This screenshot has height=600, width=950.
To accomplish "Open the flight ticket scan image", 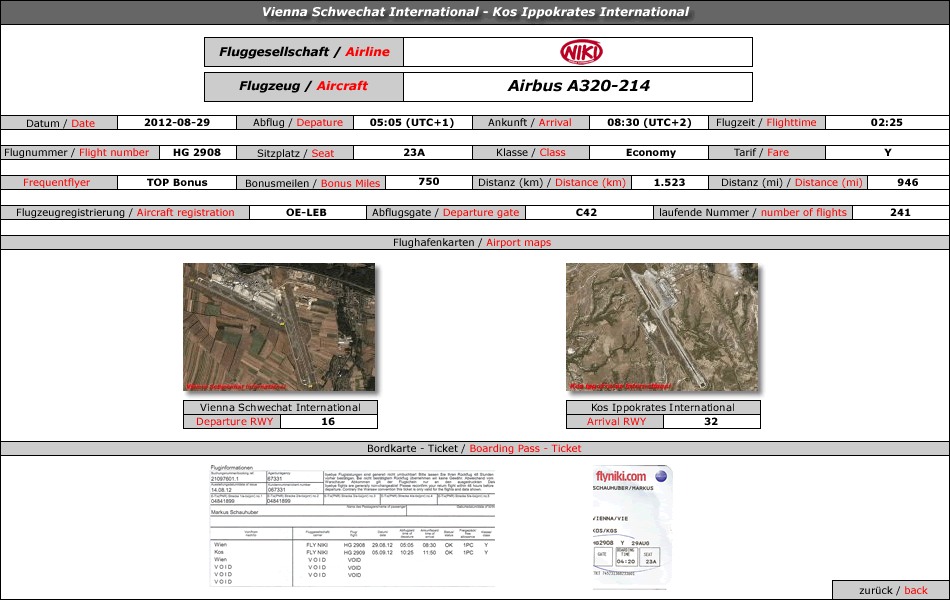I will click(352, 525).
